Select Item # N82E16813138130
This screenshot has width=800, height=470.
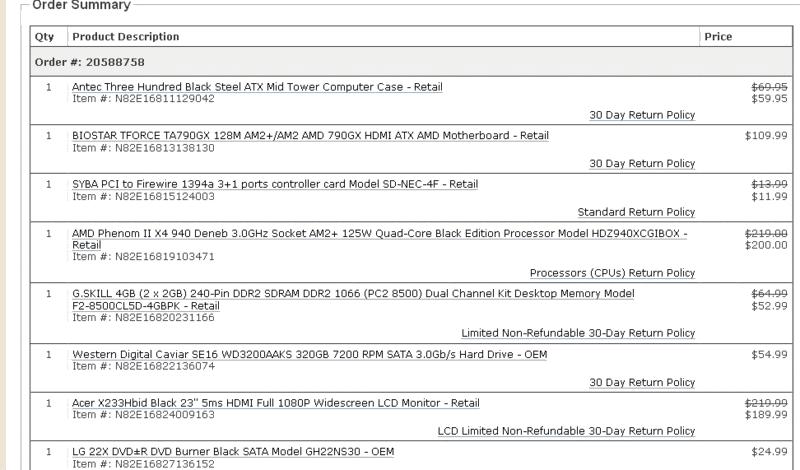click(x=143, y=148)
